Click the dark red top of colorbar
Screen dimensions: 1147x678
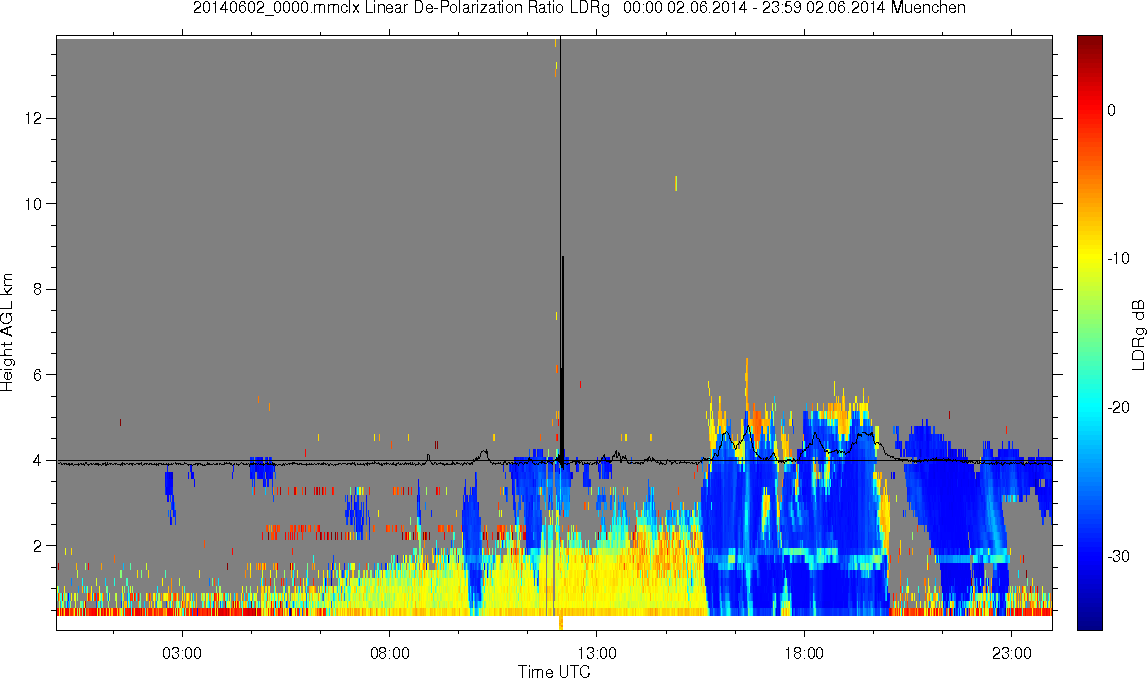click(x=1089, y=44)
